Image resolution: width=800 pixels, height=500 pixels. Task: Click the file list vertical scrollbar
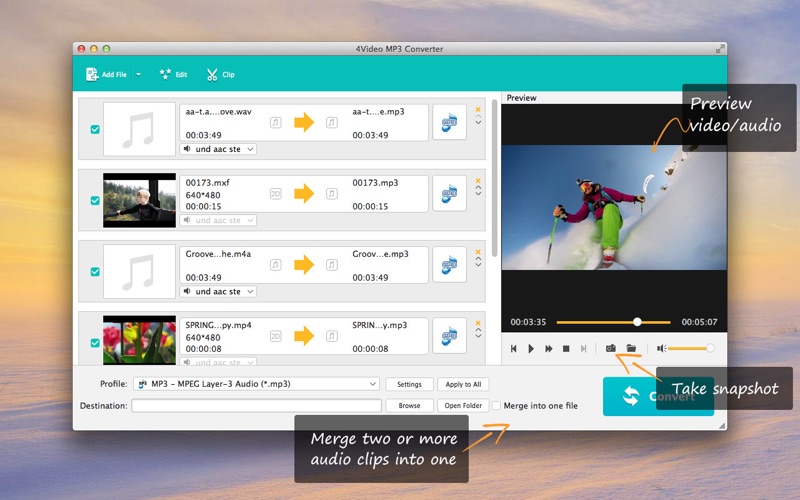pyautogui.click(x=494, y=179)
